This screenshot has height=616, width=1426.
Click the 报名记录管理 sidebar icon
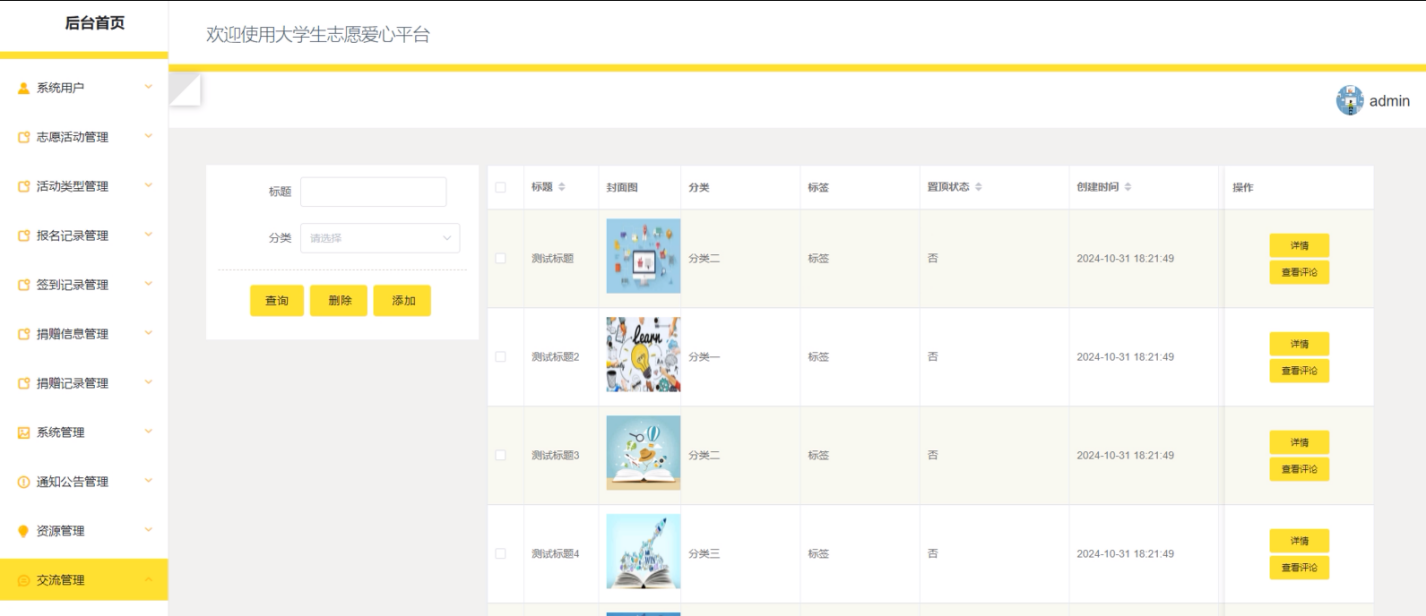click(x=24, y=236)
